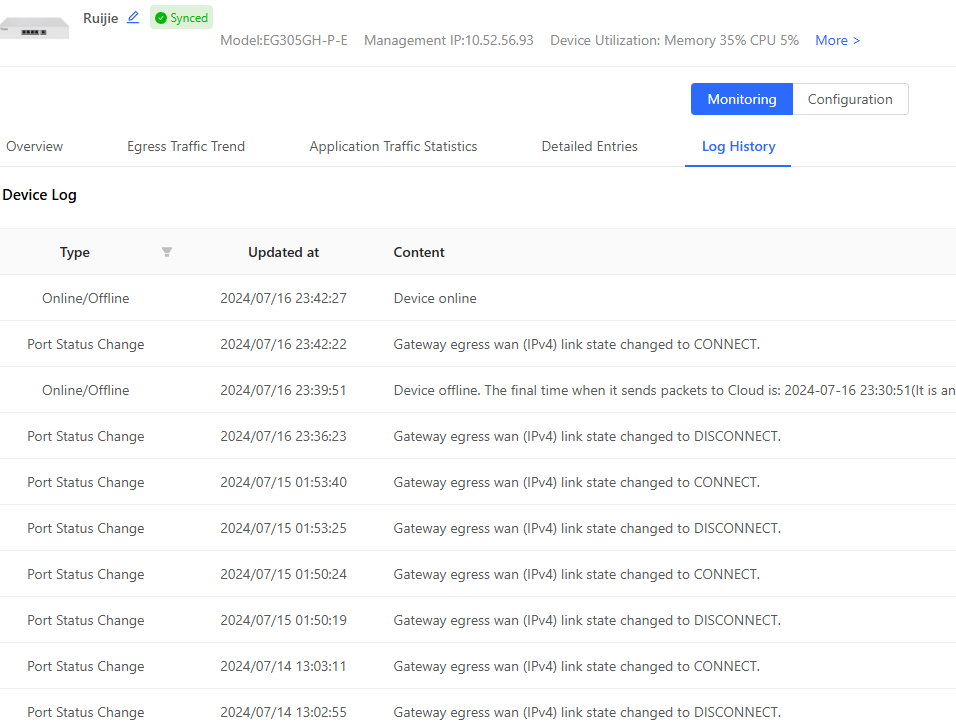Viewport: 956px width, 722px height.
Task: Switch to the Monitoring view
Action: (741, 99)
